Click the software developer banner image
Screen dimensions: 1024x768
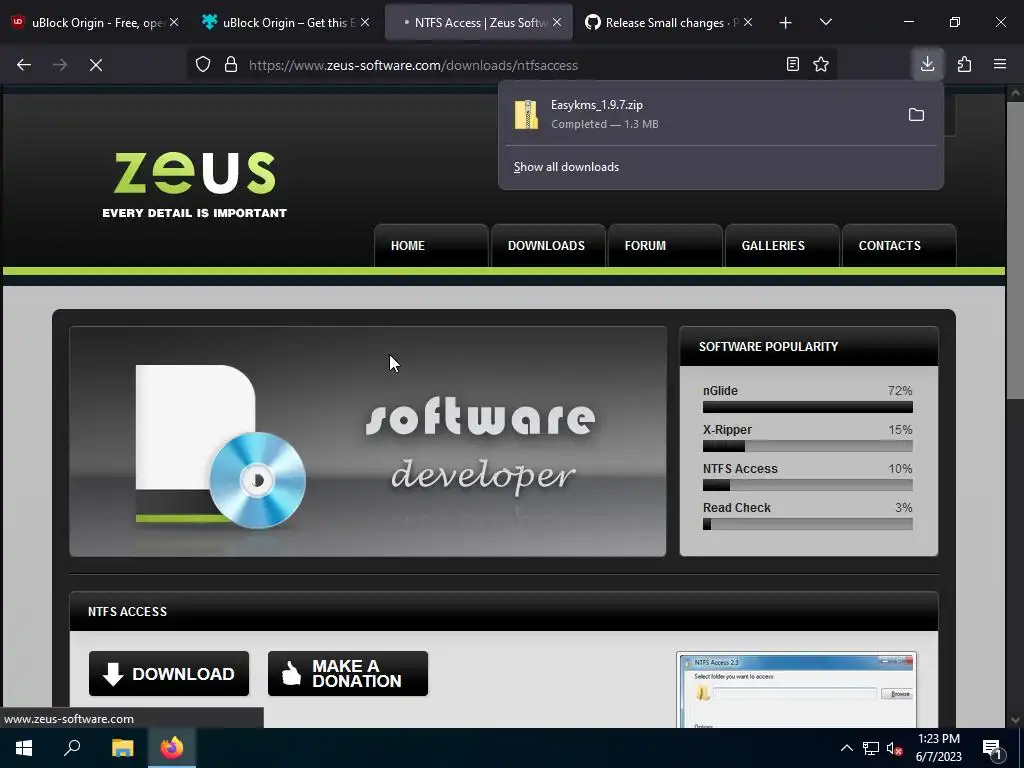368,441
